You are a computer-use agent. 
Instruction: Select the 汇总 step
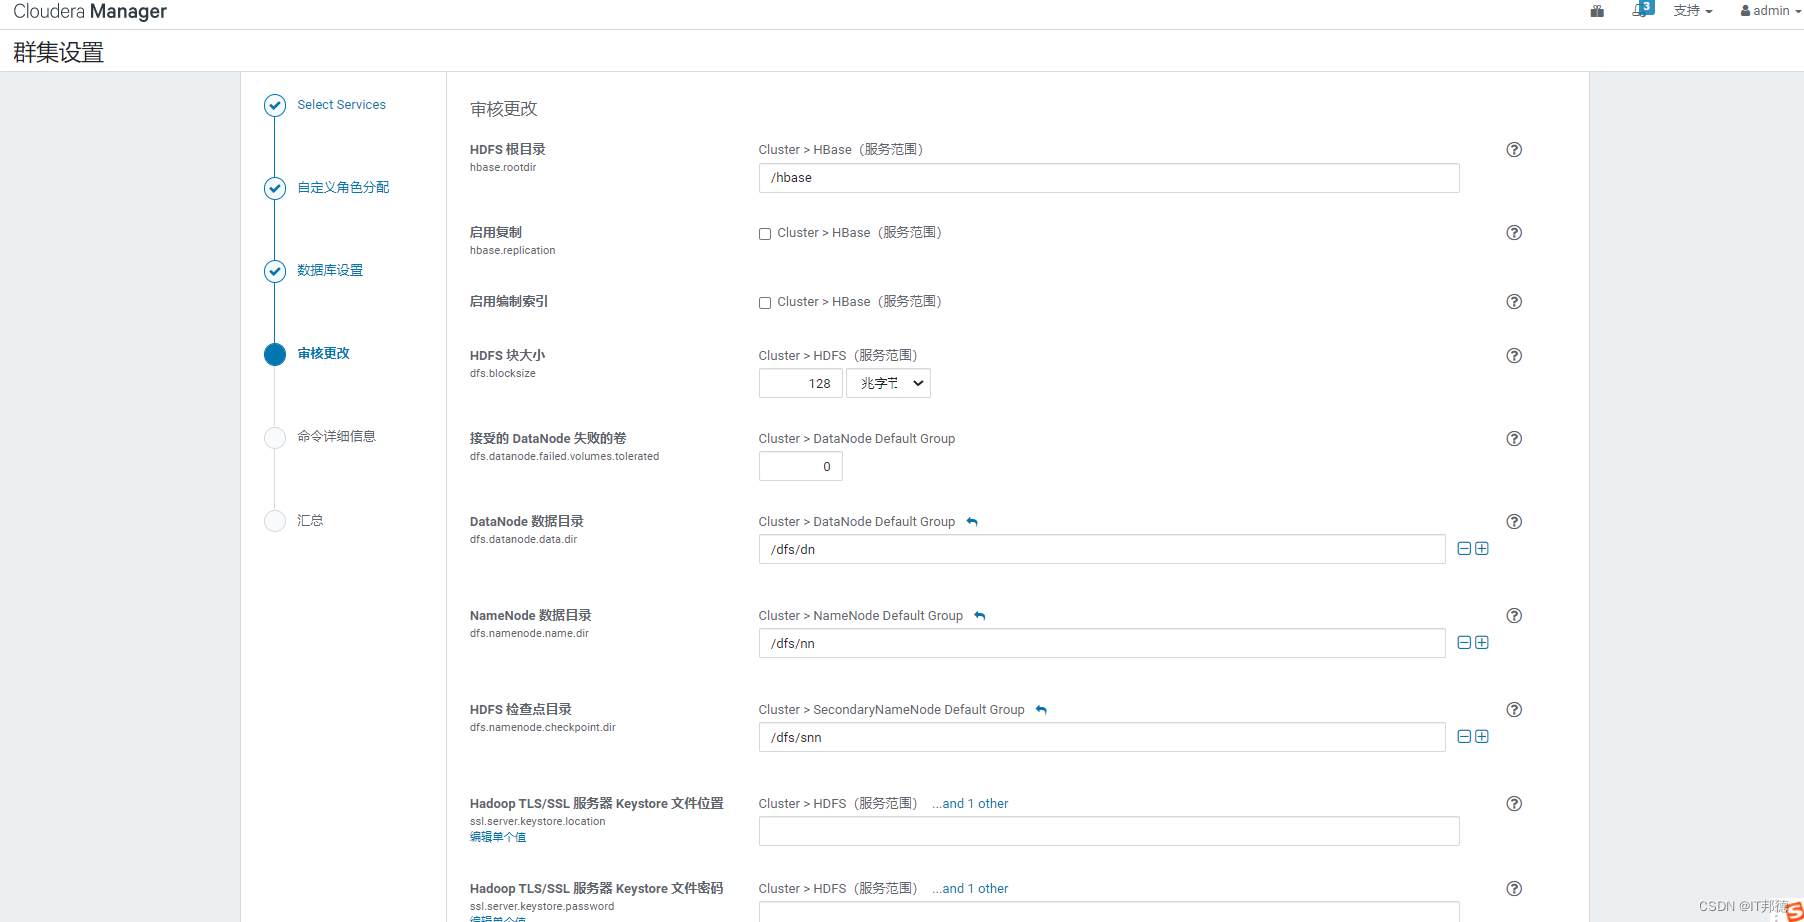click(x=310, y=521)
